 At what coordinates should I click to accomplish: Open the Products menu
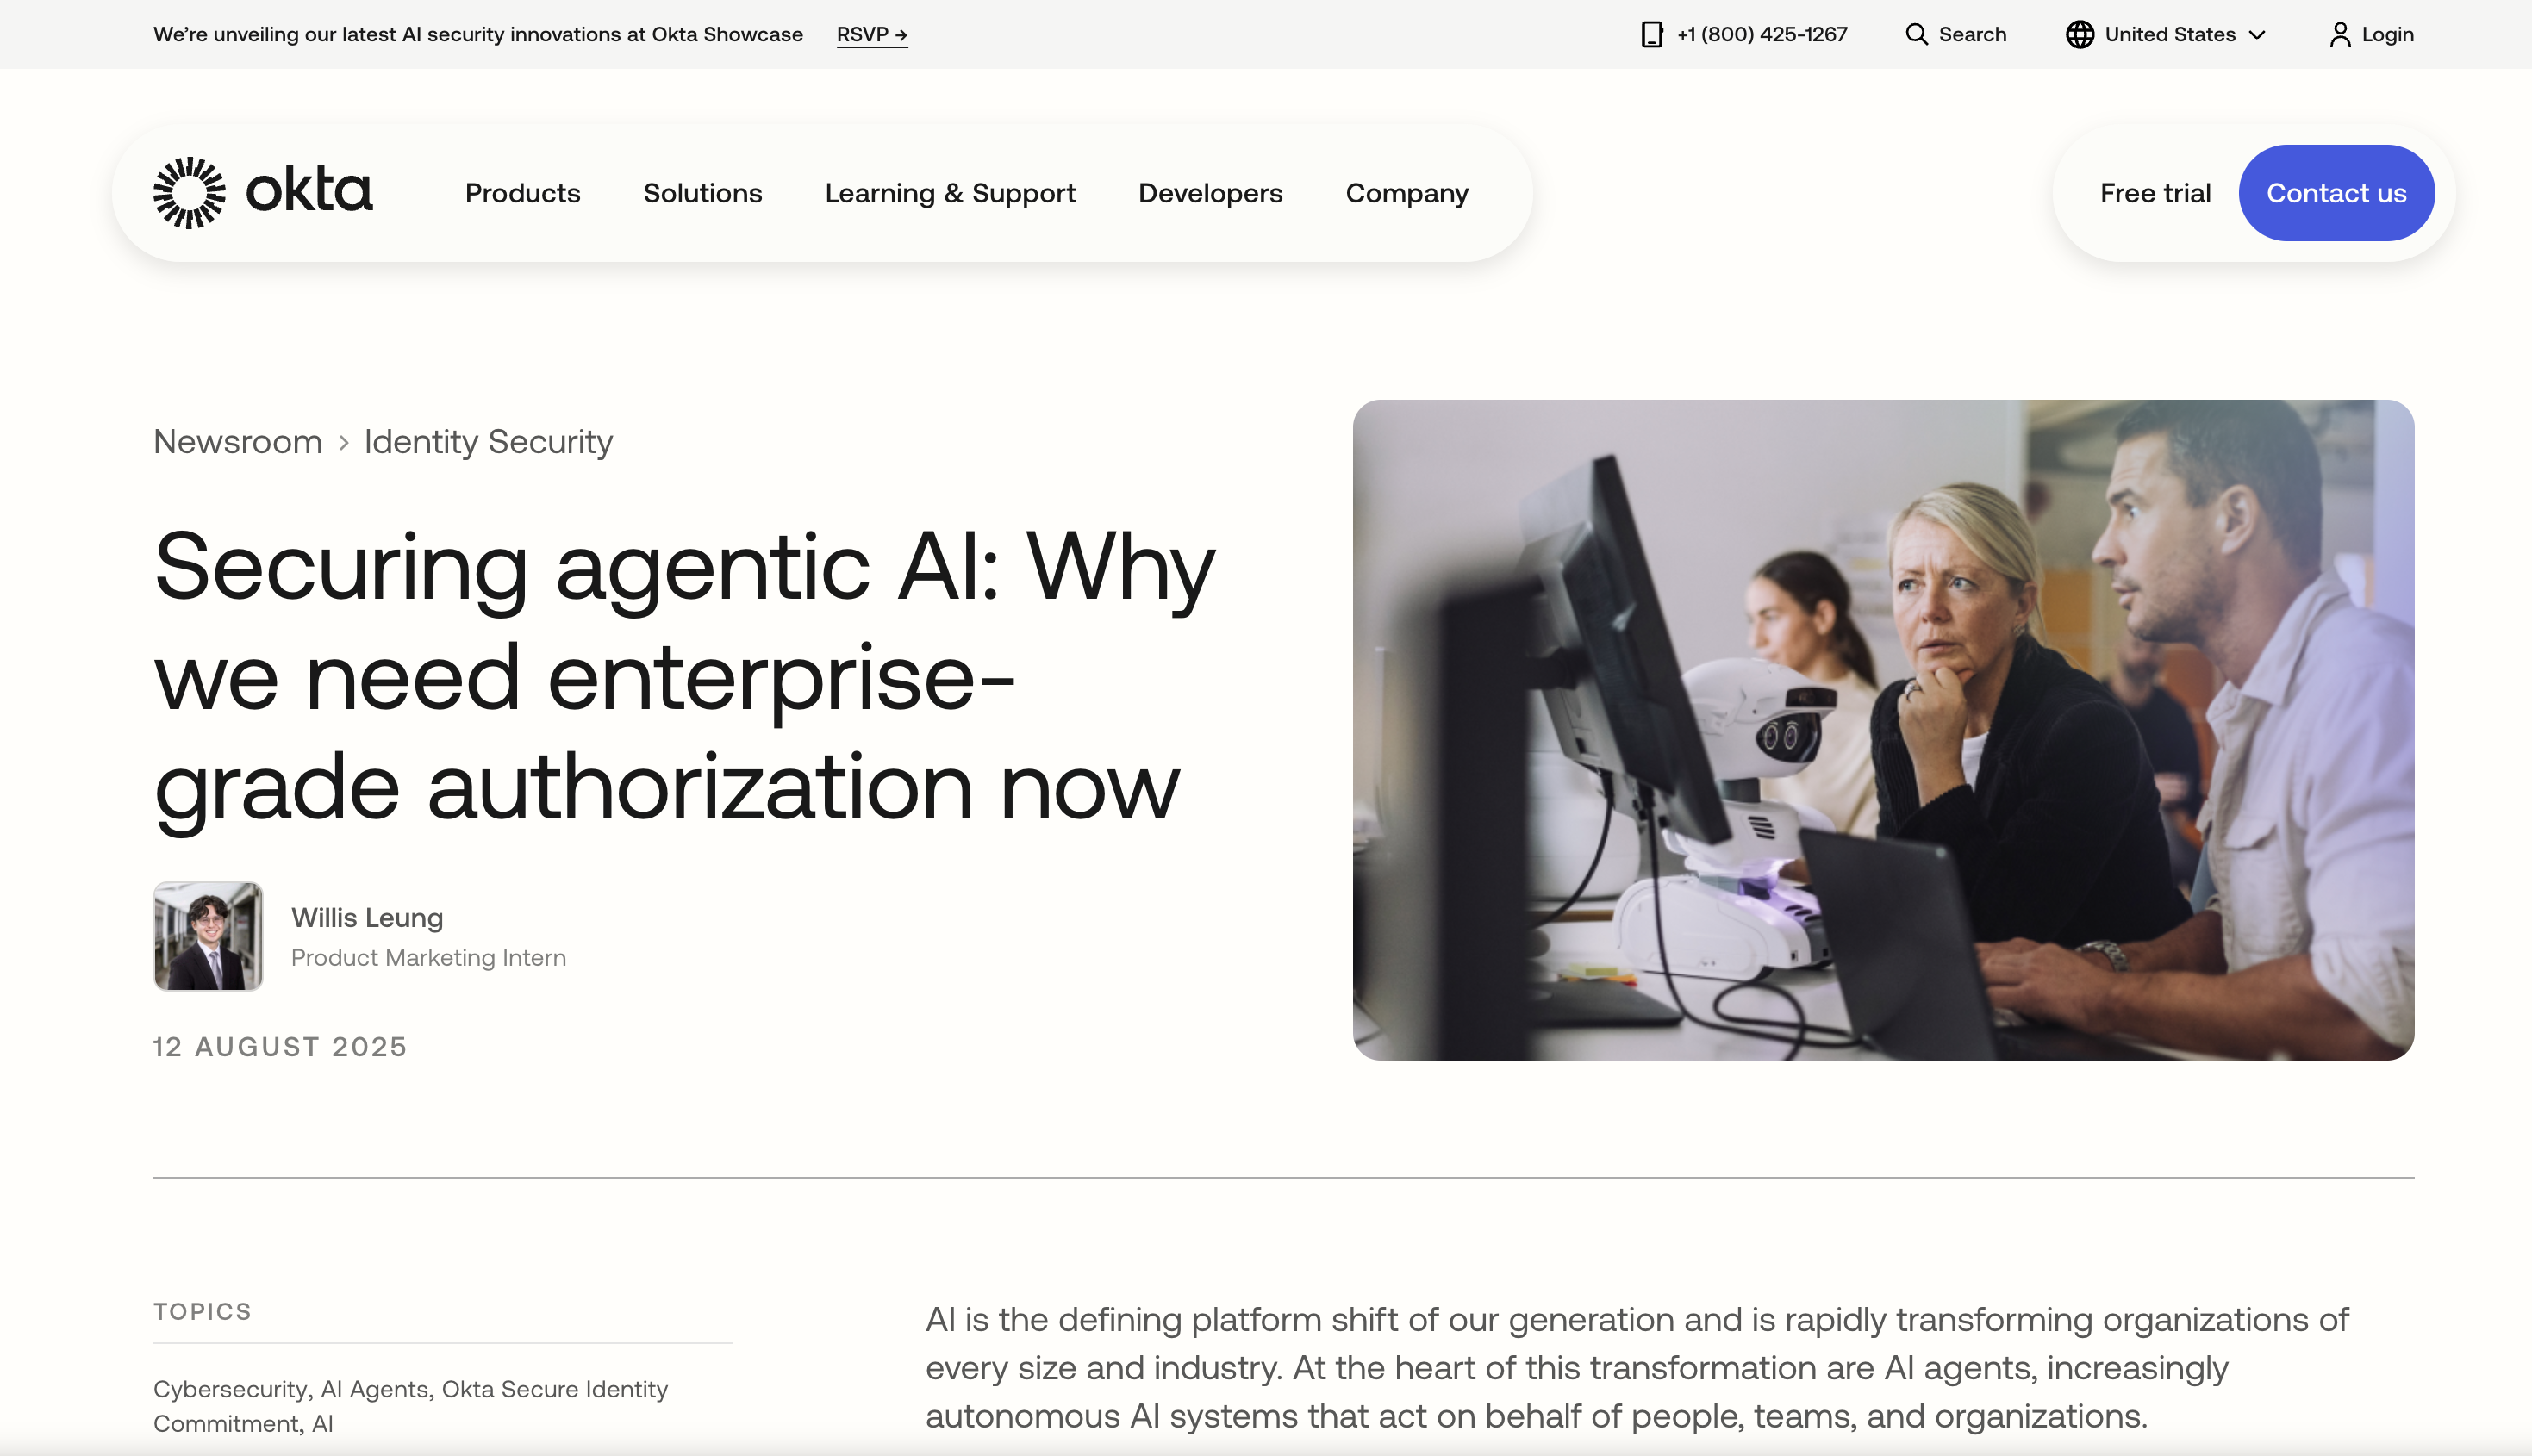pos(523,193)
